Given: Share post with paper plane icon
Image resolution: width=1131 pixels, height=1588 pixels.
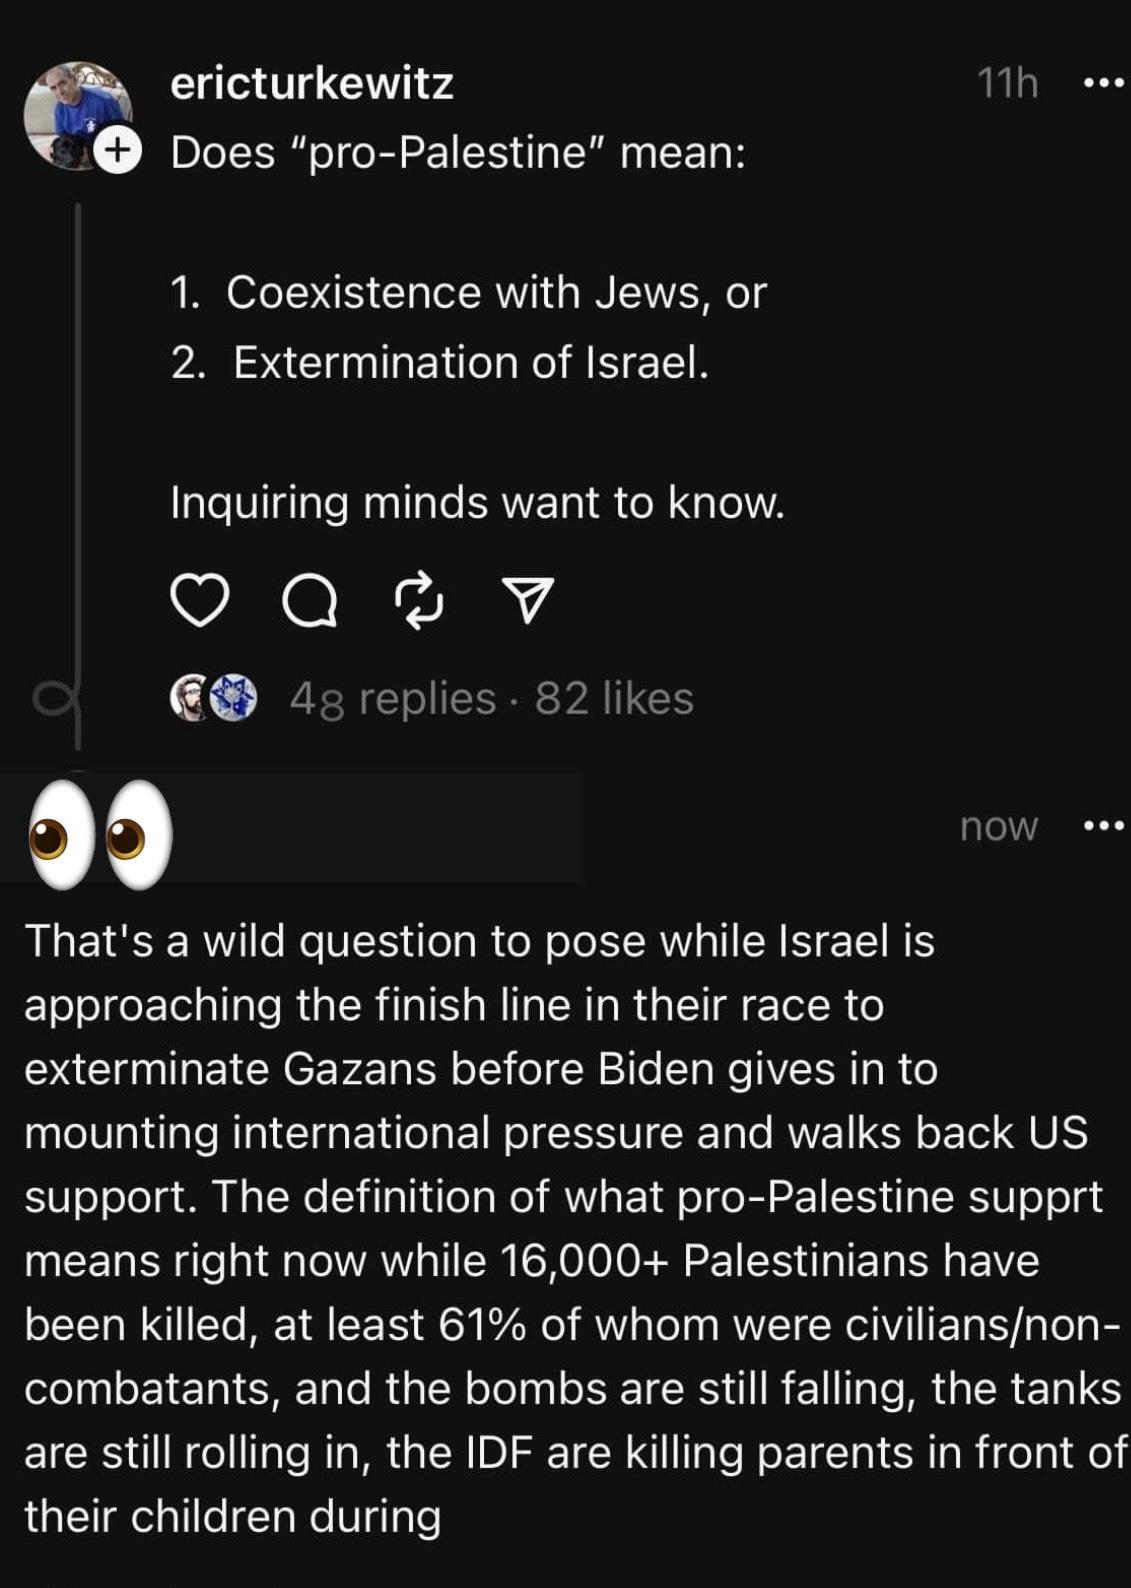Looking at the screenshot, I should tap(528, 600).
